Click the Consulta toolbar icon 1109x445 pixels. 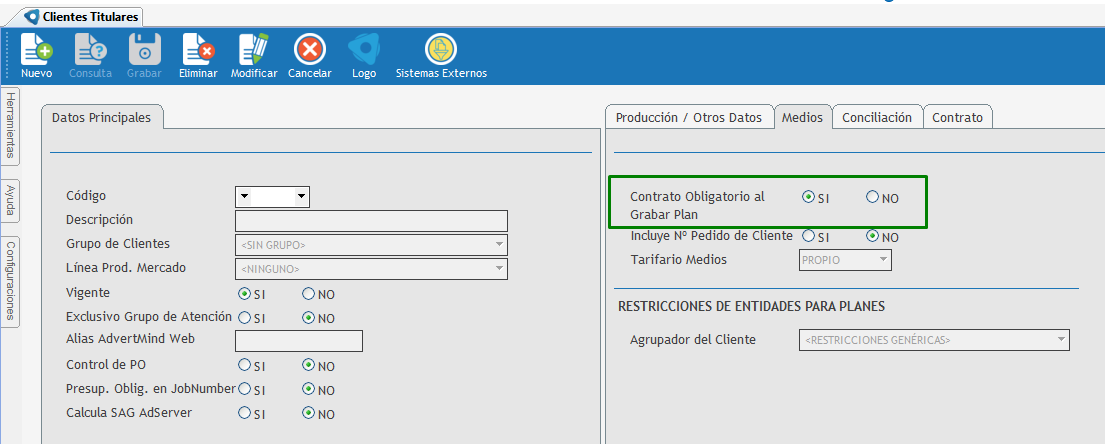click(x=91, y=50)
